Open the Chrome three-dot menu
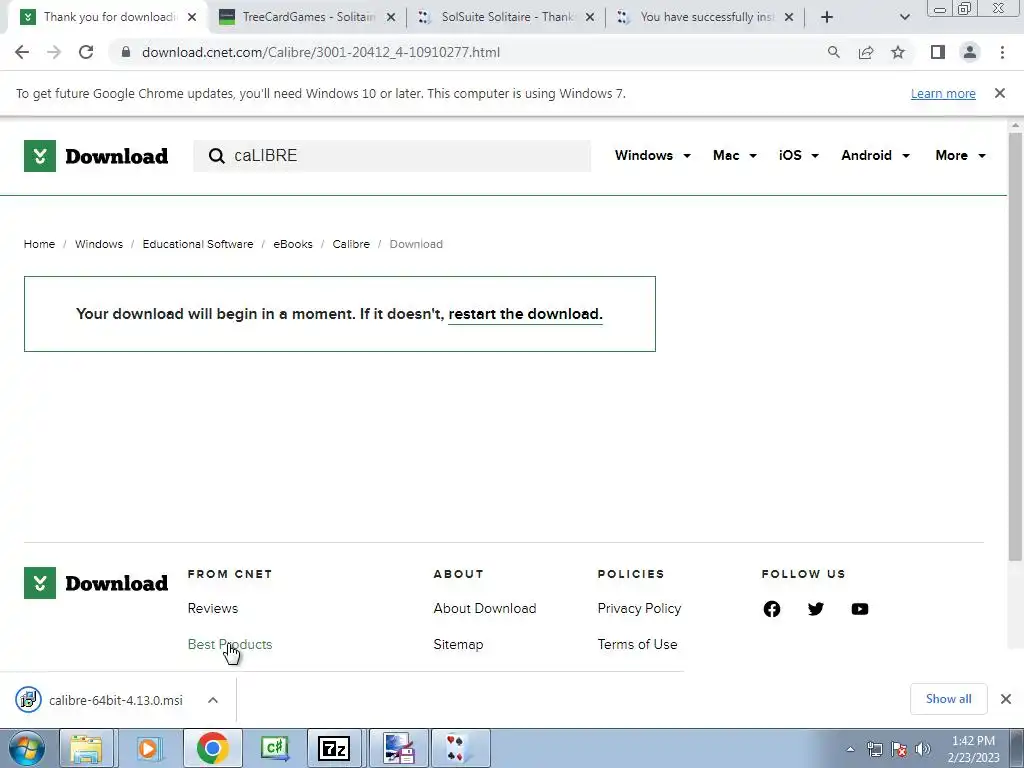Screen dimensions: 1024x768 (1002, 52)
